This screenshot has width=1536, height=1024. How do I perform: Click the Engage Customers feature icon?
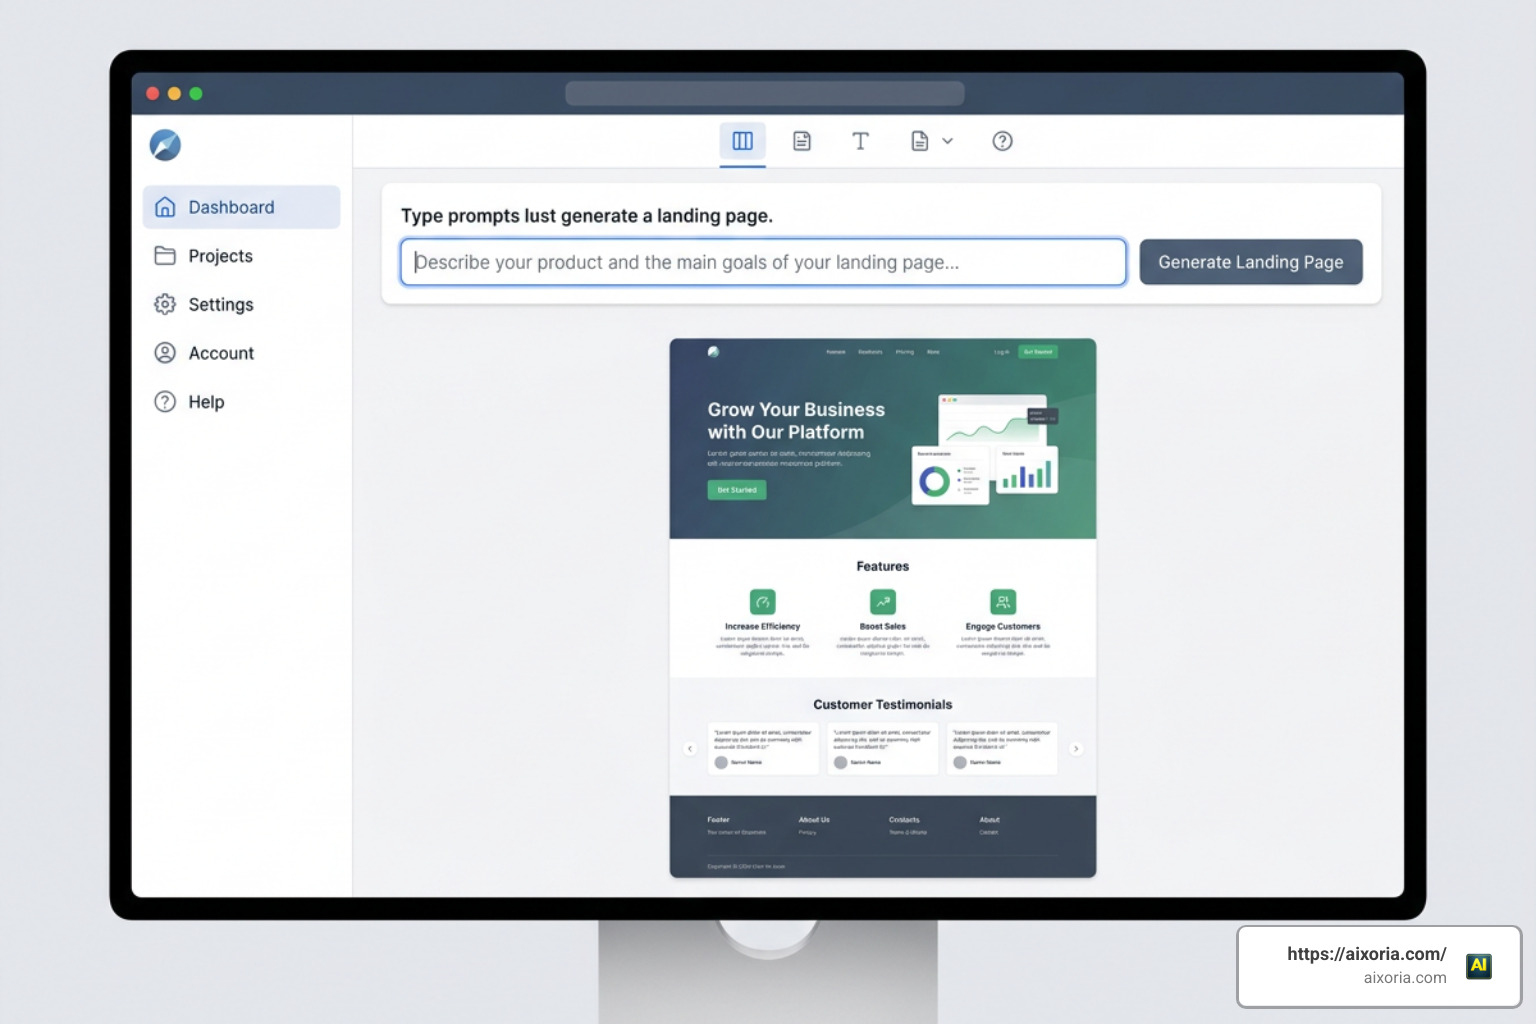click(1003, 602)
